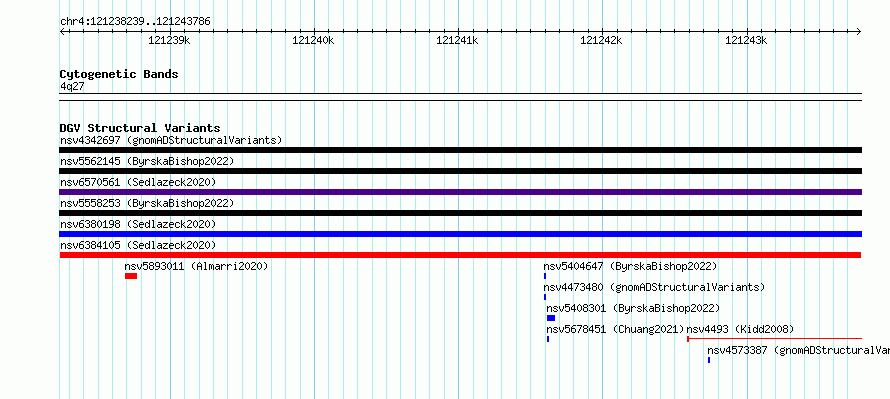Open nsv5404647 (ByrskaBishop2022) label
This screenshot has width=890, height=399.
(630, 266)
